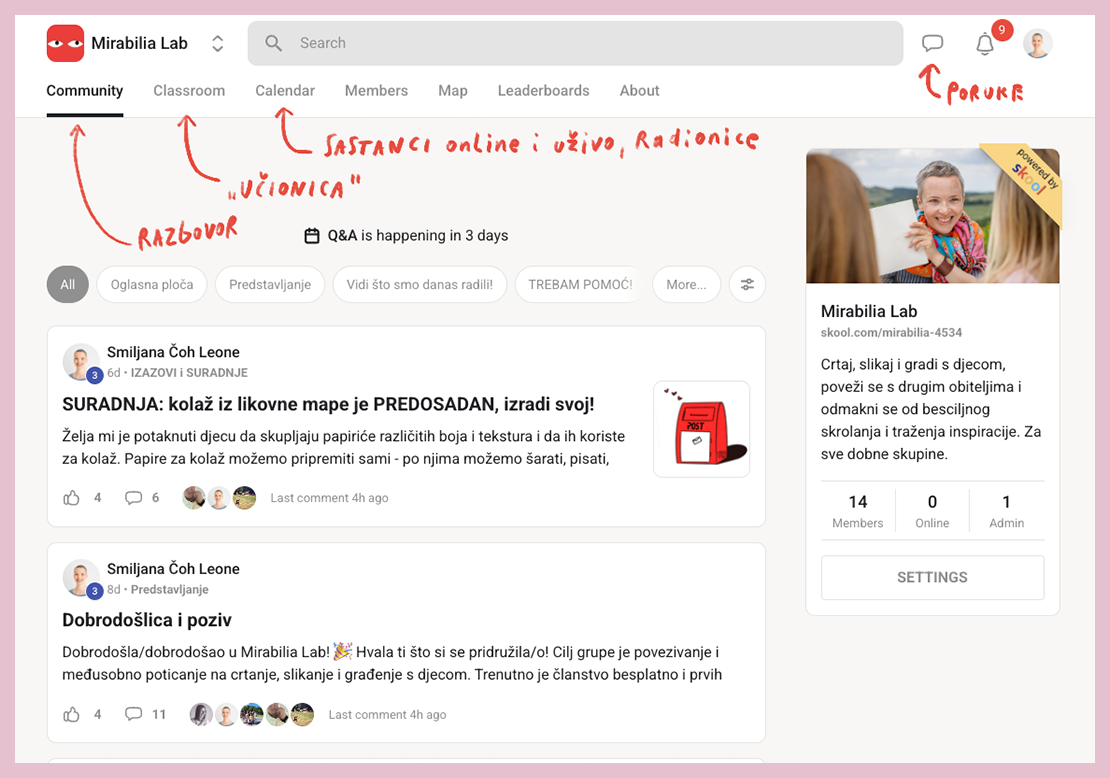Open the post filter sliders icon
Screen dimensions: 1110x778
[x=747, y=285]
